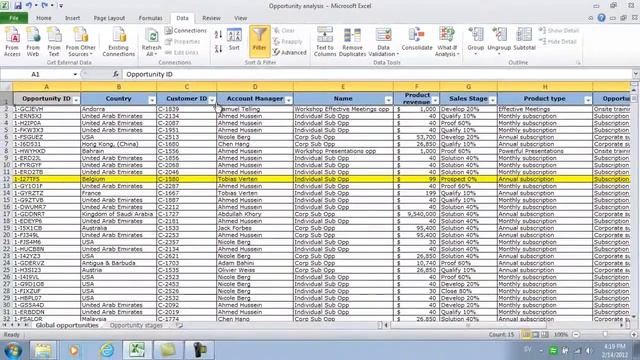Open the Account Manager filter dropdown
This screenshot has height=360, width=640.
(x=289, y=100)
